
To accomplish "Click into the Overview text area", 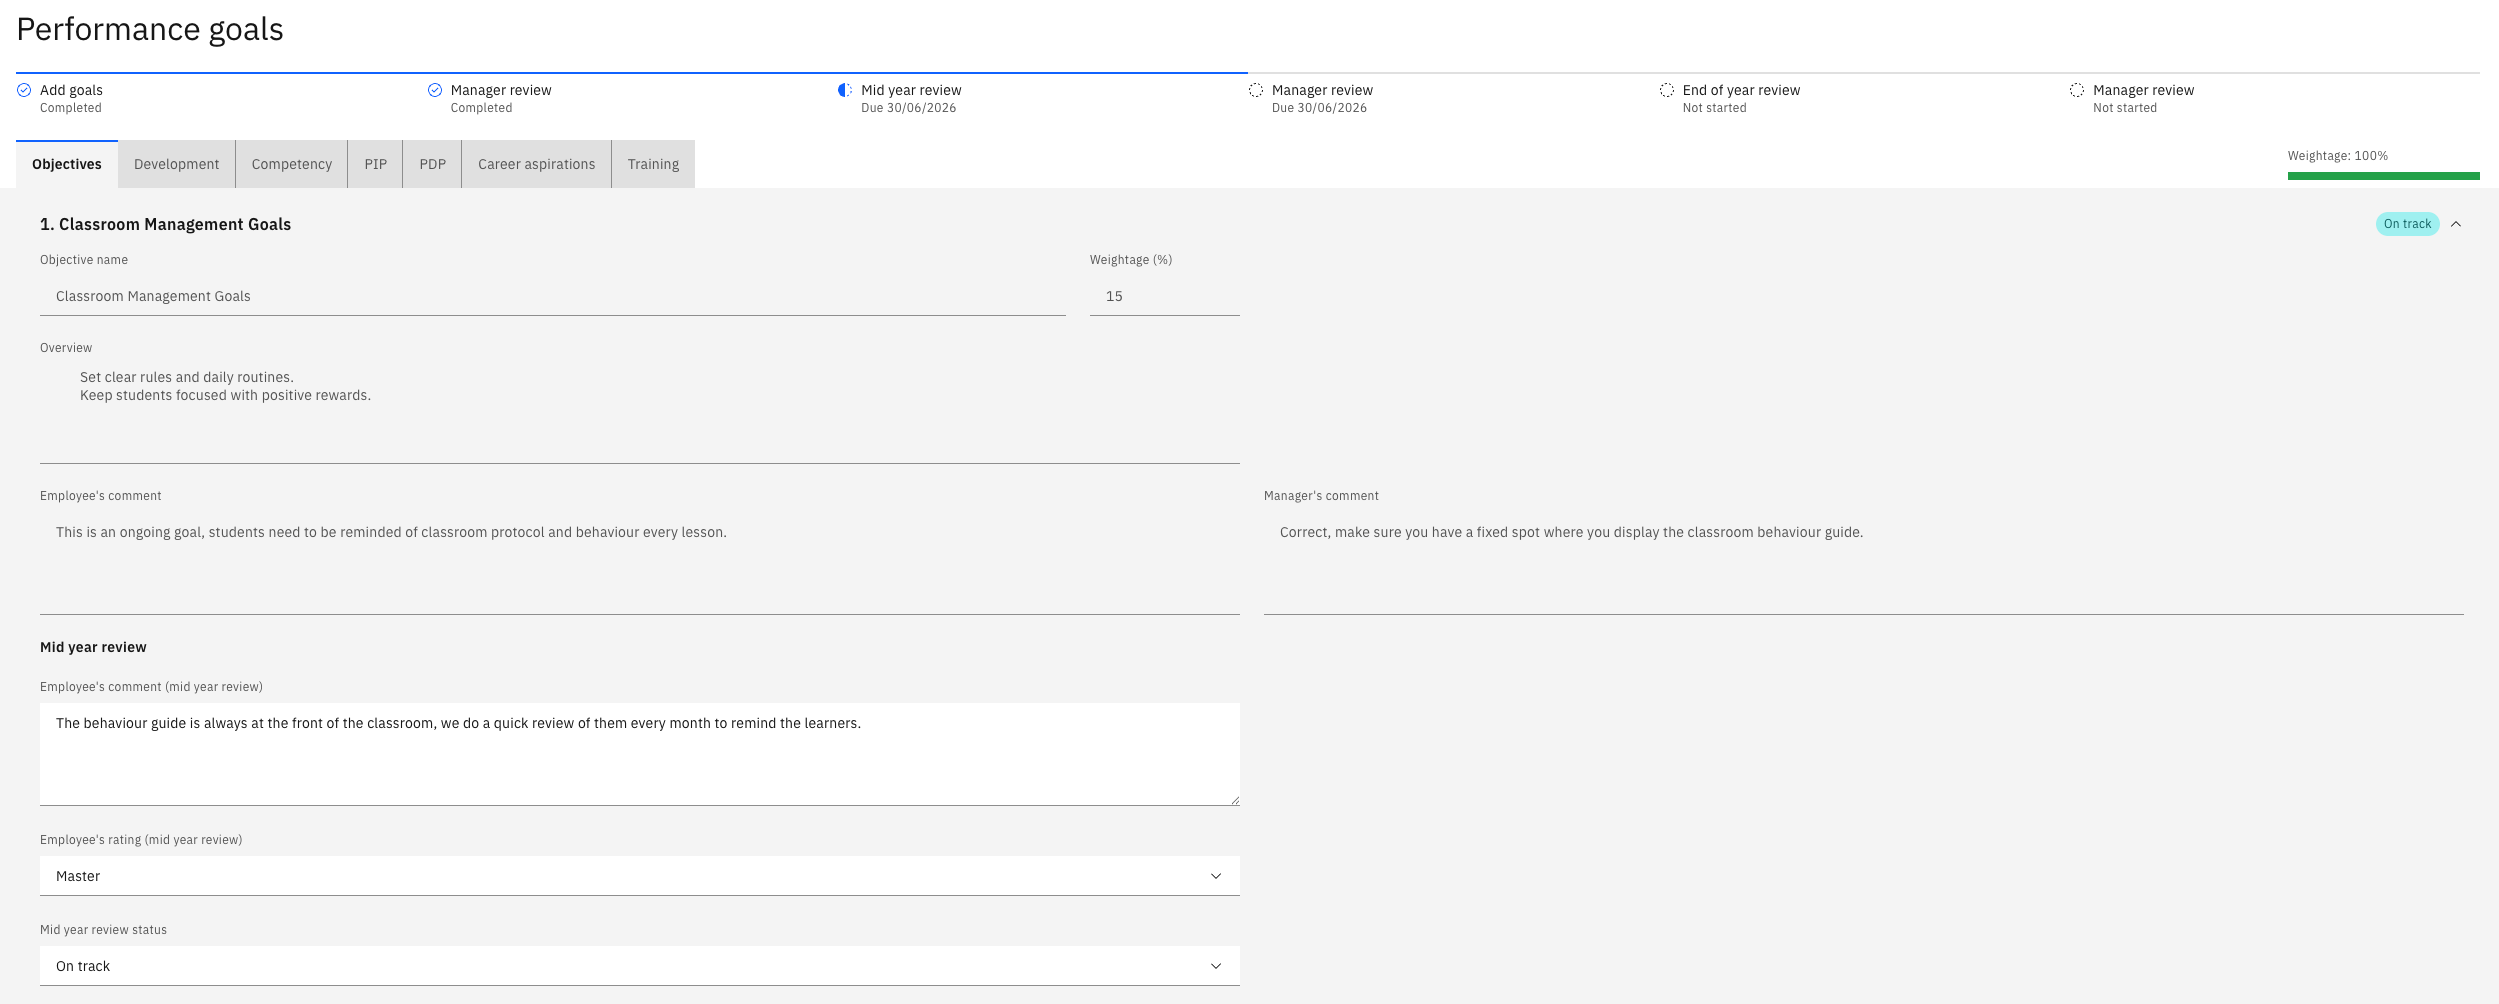I will (x=640, y=412).
